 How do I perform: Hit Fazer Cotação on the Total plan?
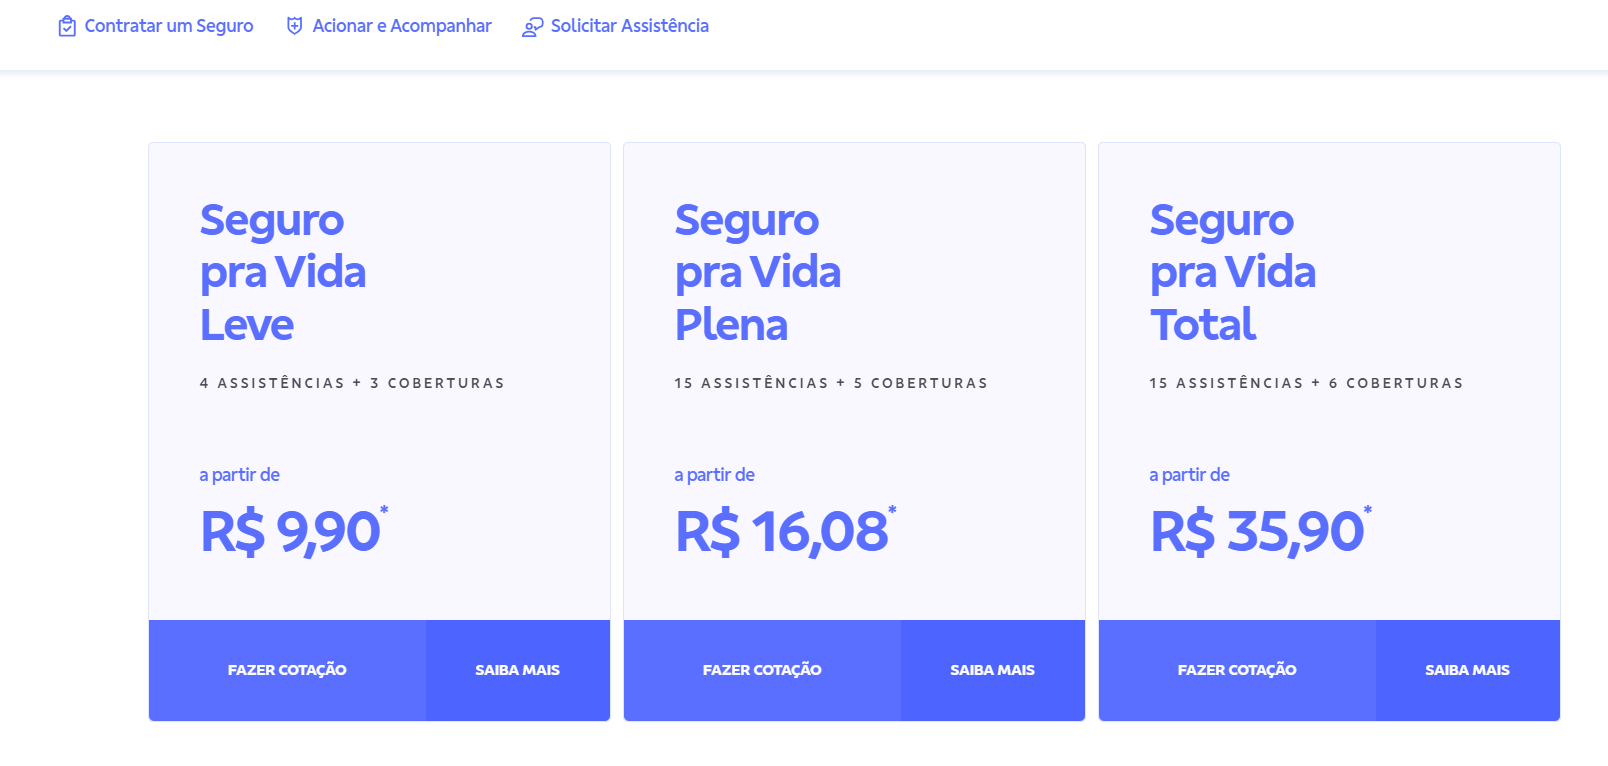click(1237, 670)
